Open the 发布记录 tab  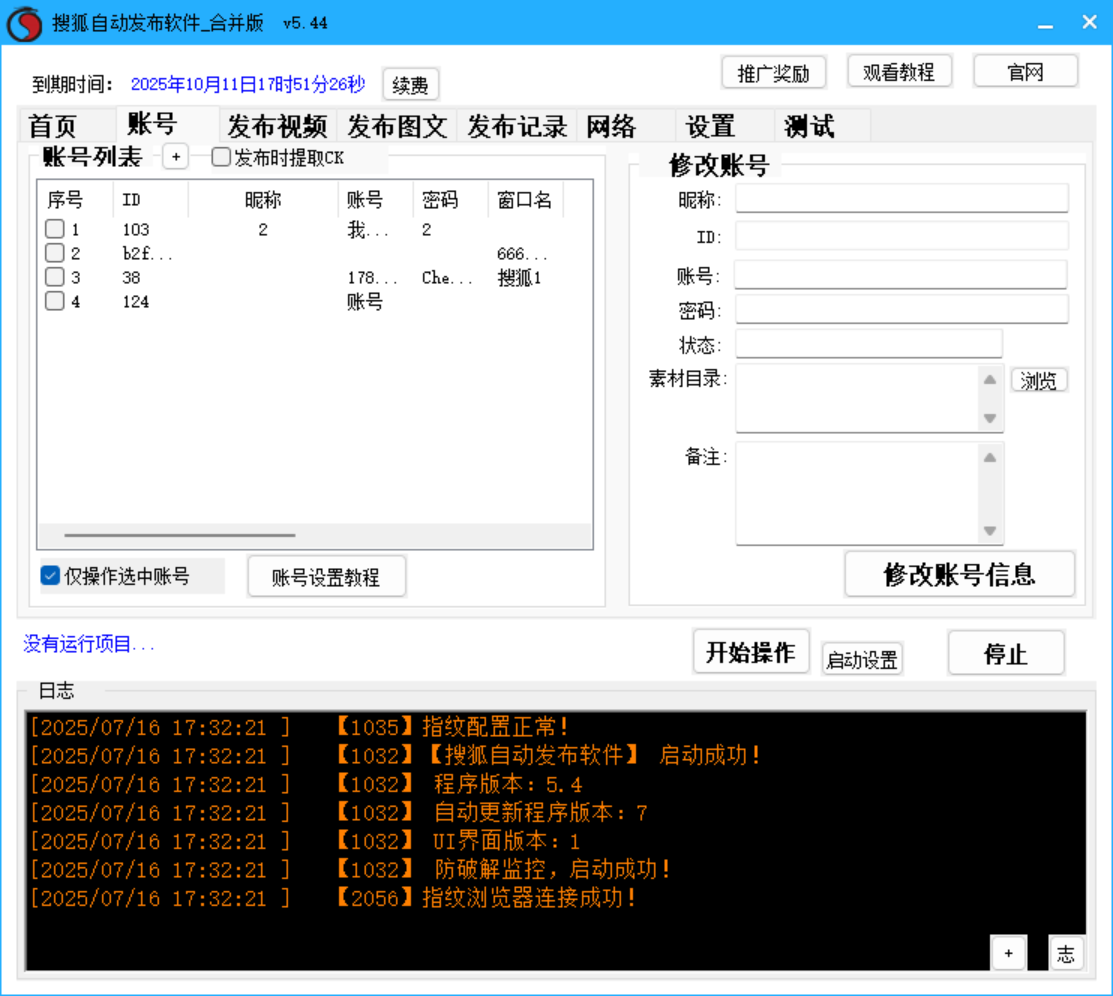click(517, 126)
